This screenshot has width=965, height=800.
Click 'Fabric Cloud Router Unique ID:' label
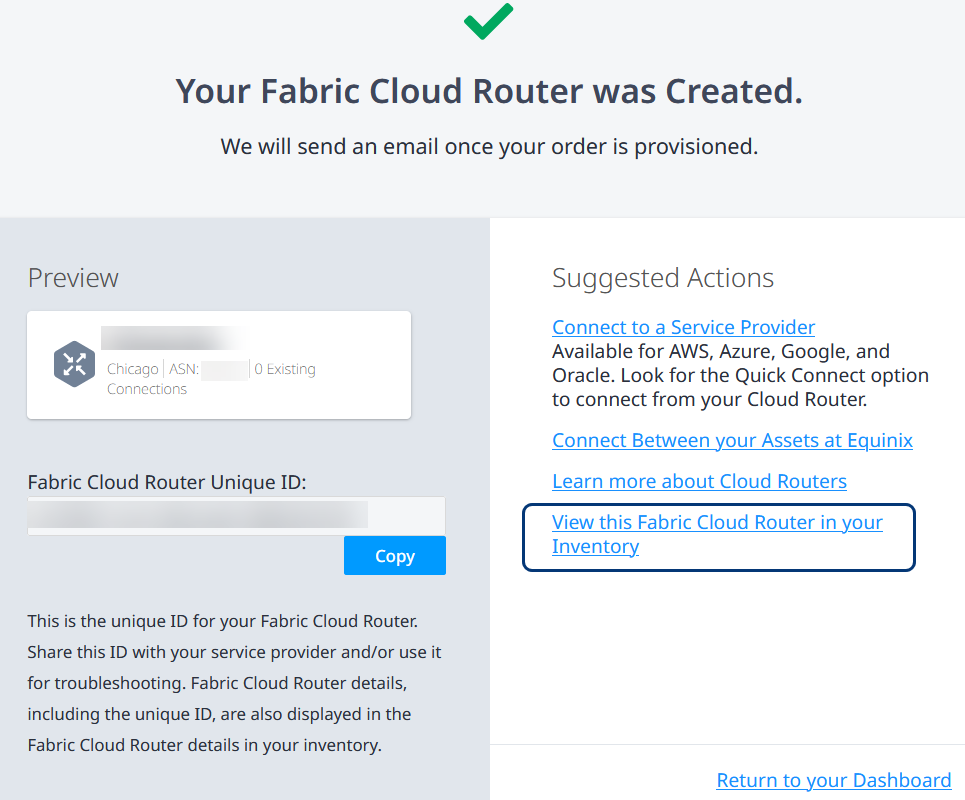coord(167,482)
